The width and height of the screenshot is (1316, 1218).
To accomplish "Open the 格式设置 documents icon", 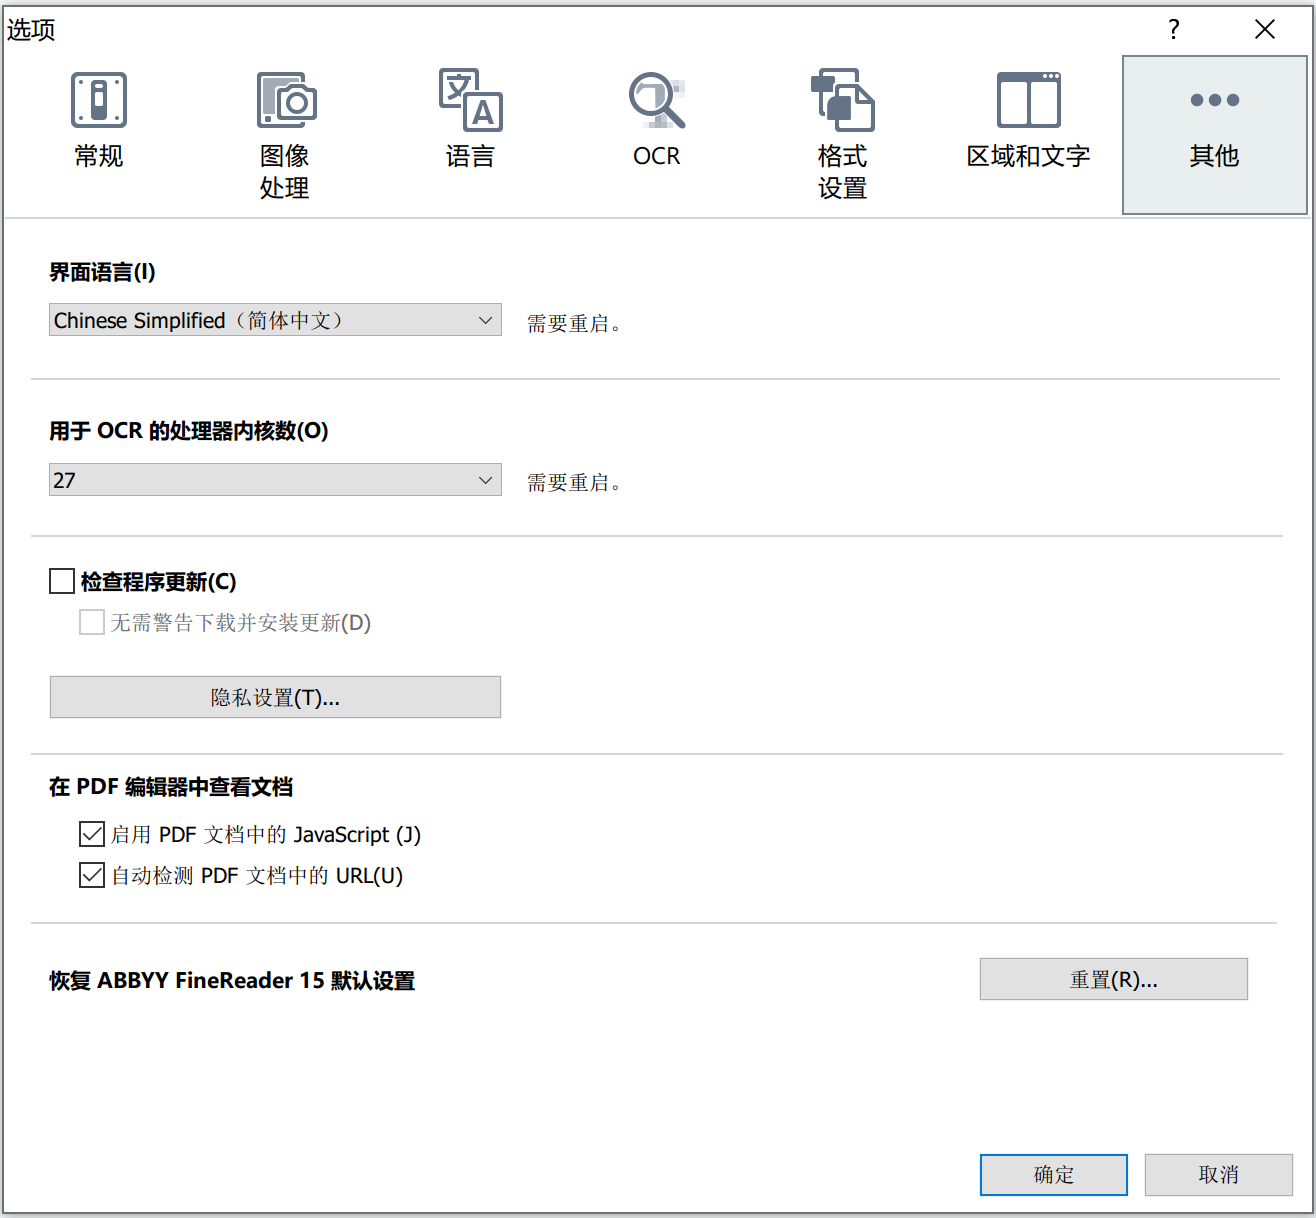I will 842,100.
